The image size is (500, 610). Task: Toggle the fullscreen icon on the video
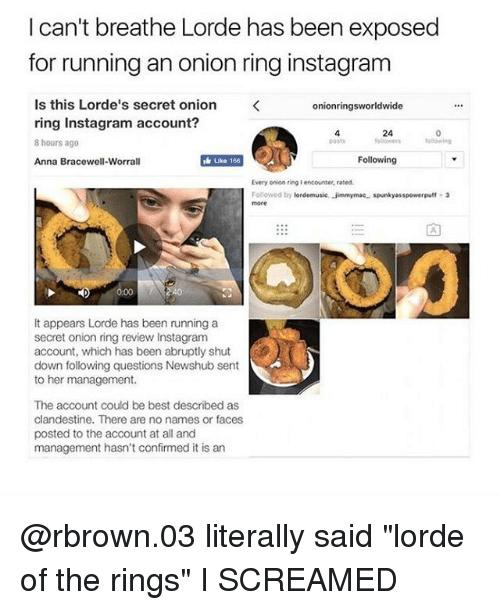click(226, 293)
